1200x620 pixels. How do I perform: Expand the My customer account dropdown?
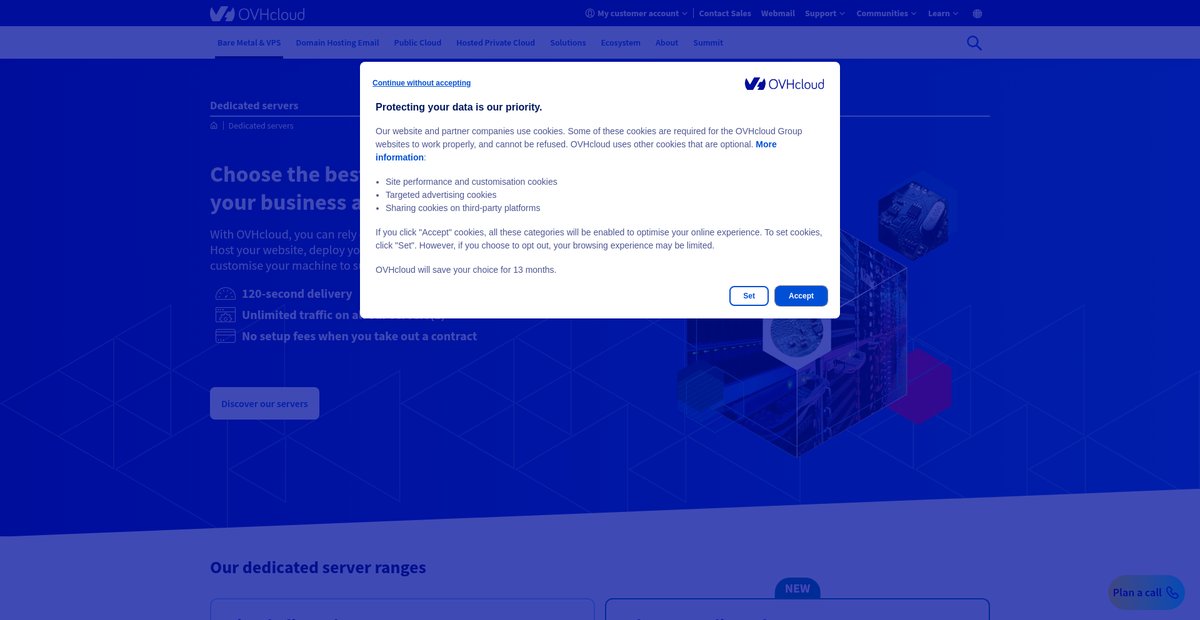click(637, 14)
